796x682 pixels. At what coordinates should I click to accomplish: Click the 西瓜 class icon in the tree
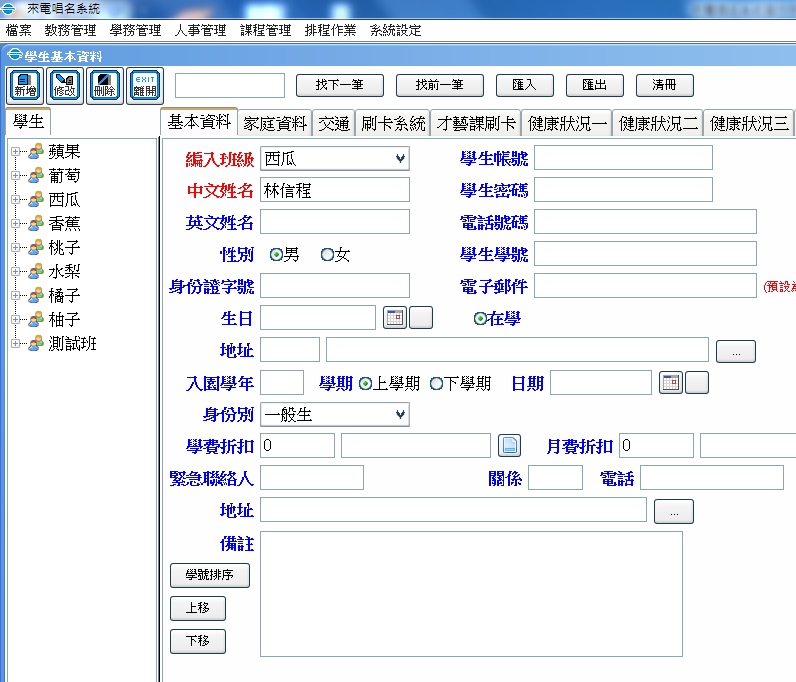35,200
